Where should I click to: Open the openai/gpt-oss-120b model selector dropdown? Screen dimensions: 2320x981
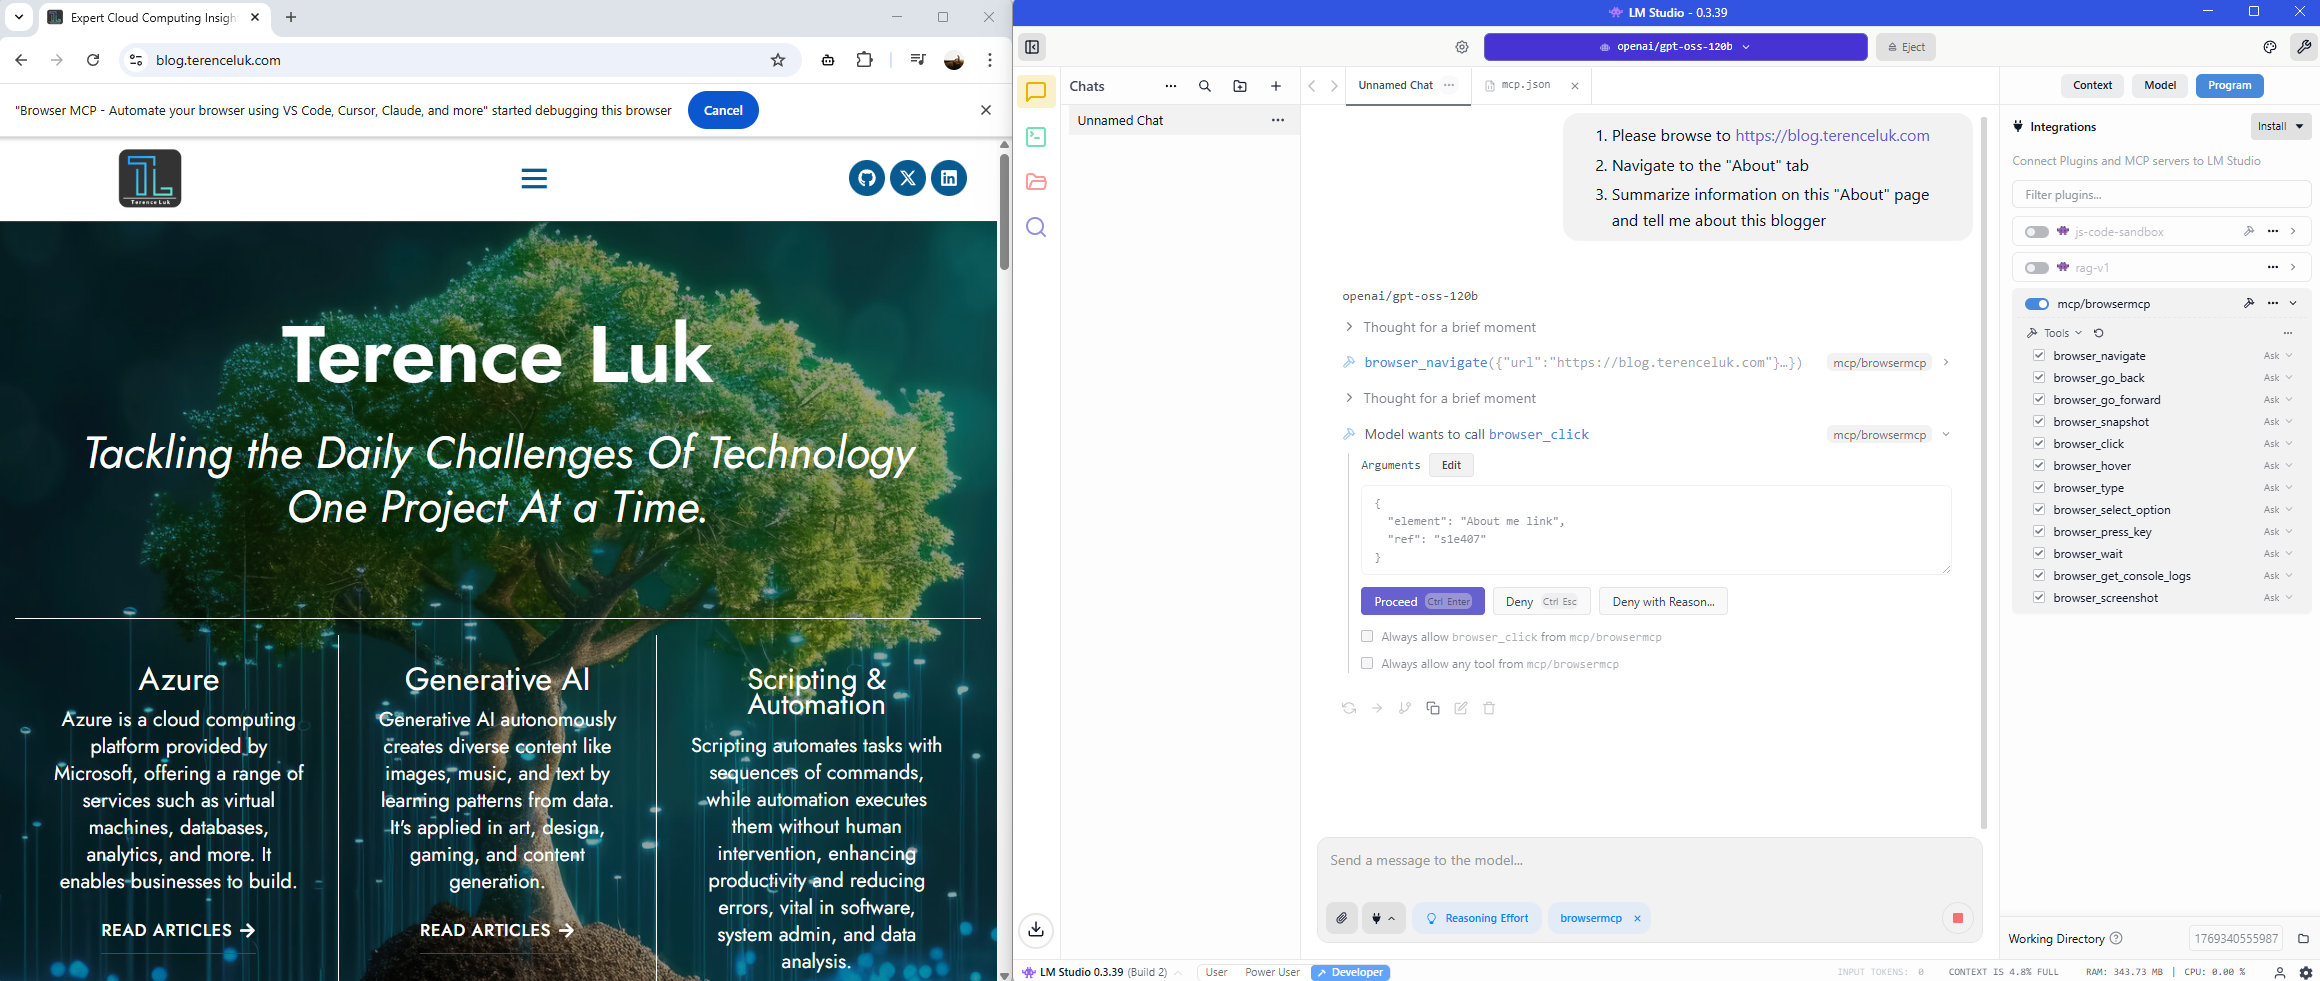pos(1675,47)
